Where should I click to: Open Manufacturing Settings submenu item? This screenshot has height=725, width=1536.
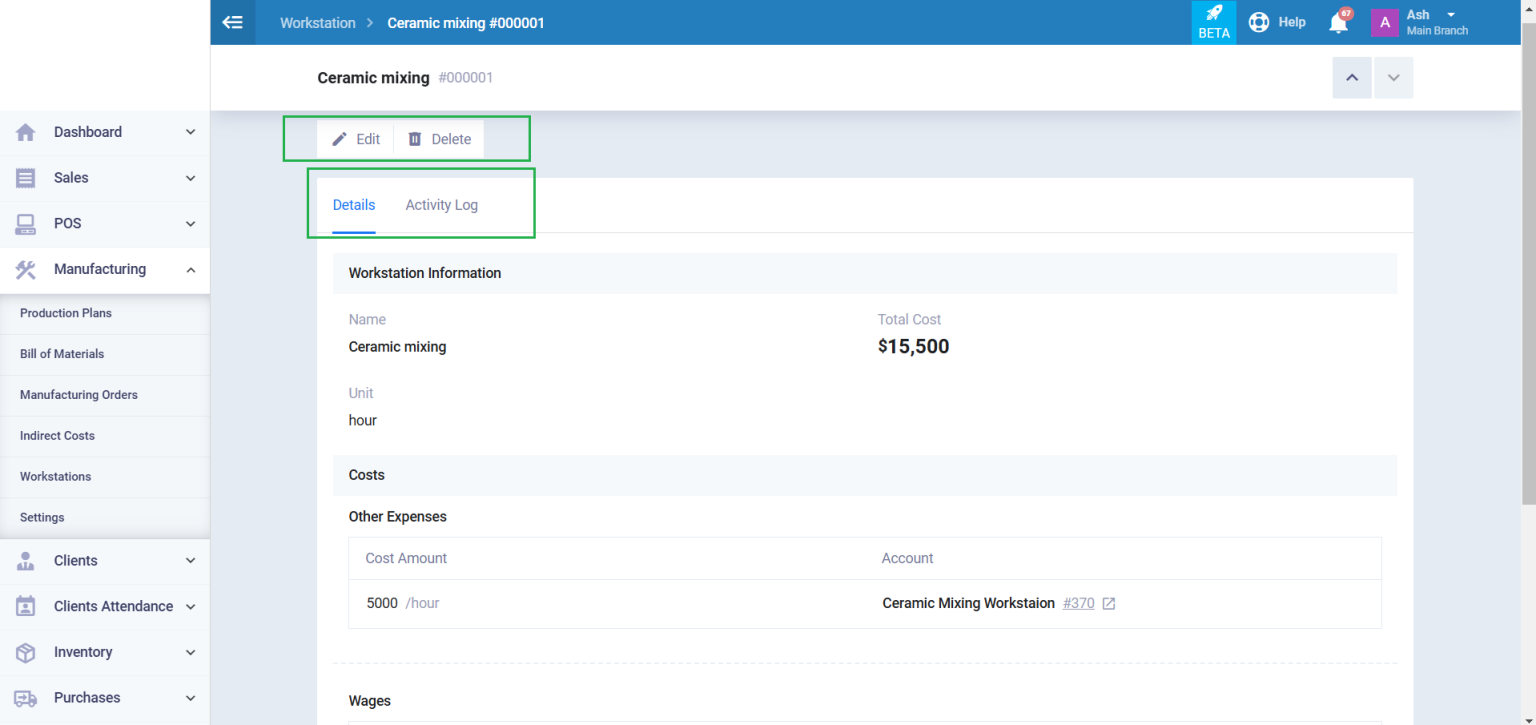tap(105, 518)
